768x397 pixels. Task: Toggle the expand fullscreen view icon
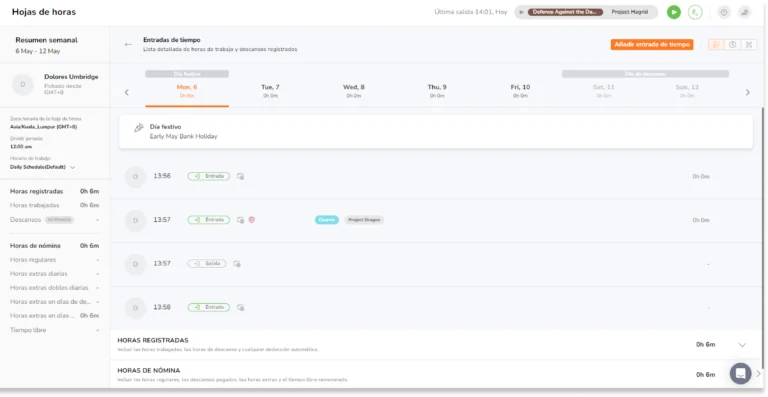pyautogui.click(x=748, y=45)
